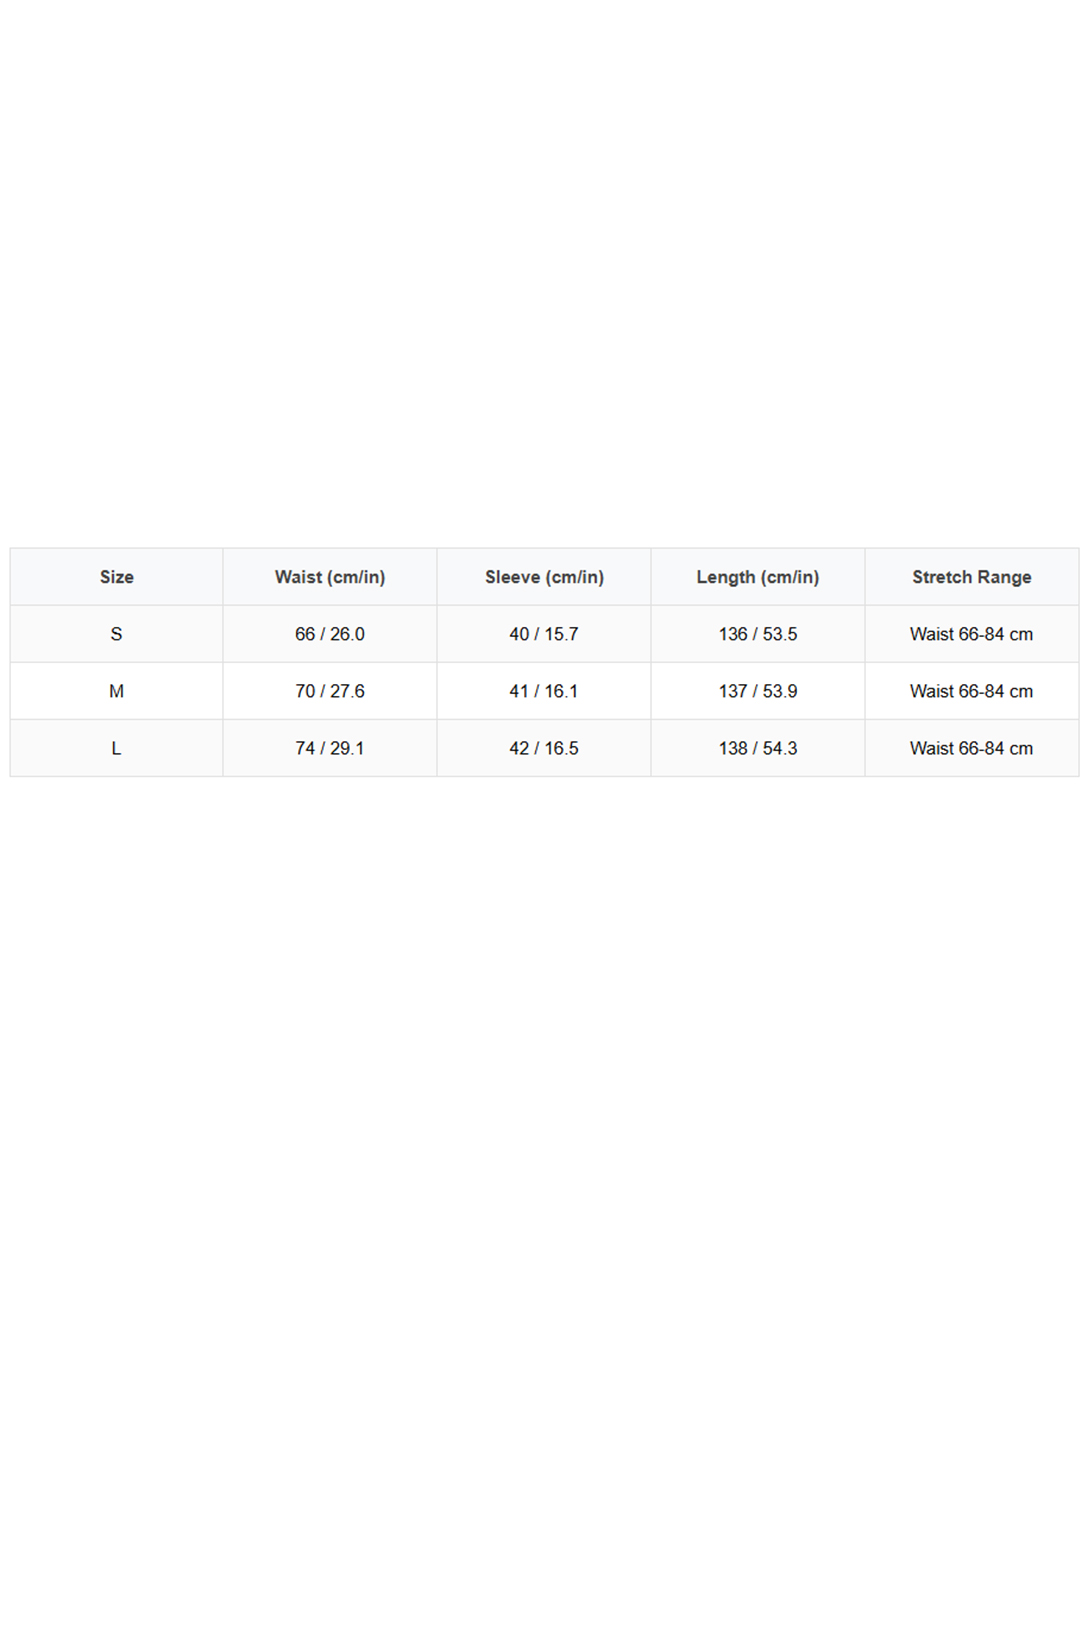This screenshot has width=1088, height=1632.
Task: Select the Length (cm/in) header cell
Action: [758, 577]
